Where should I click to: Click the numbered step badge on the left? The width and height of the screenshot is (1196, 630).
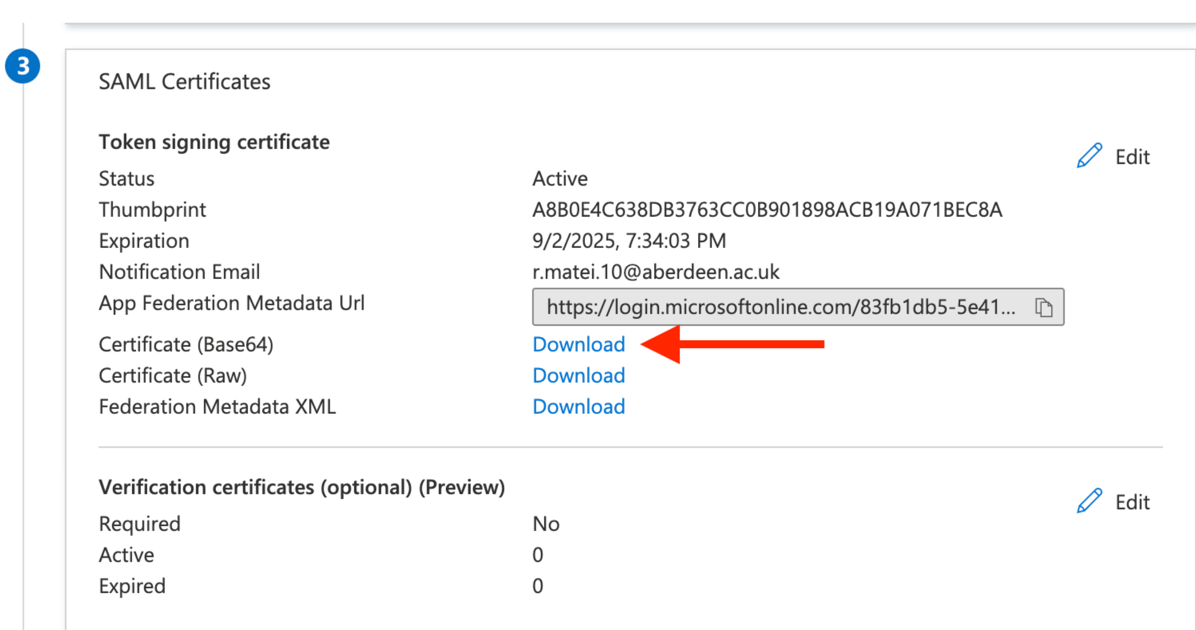23,66
